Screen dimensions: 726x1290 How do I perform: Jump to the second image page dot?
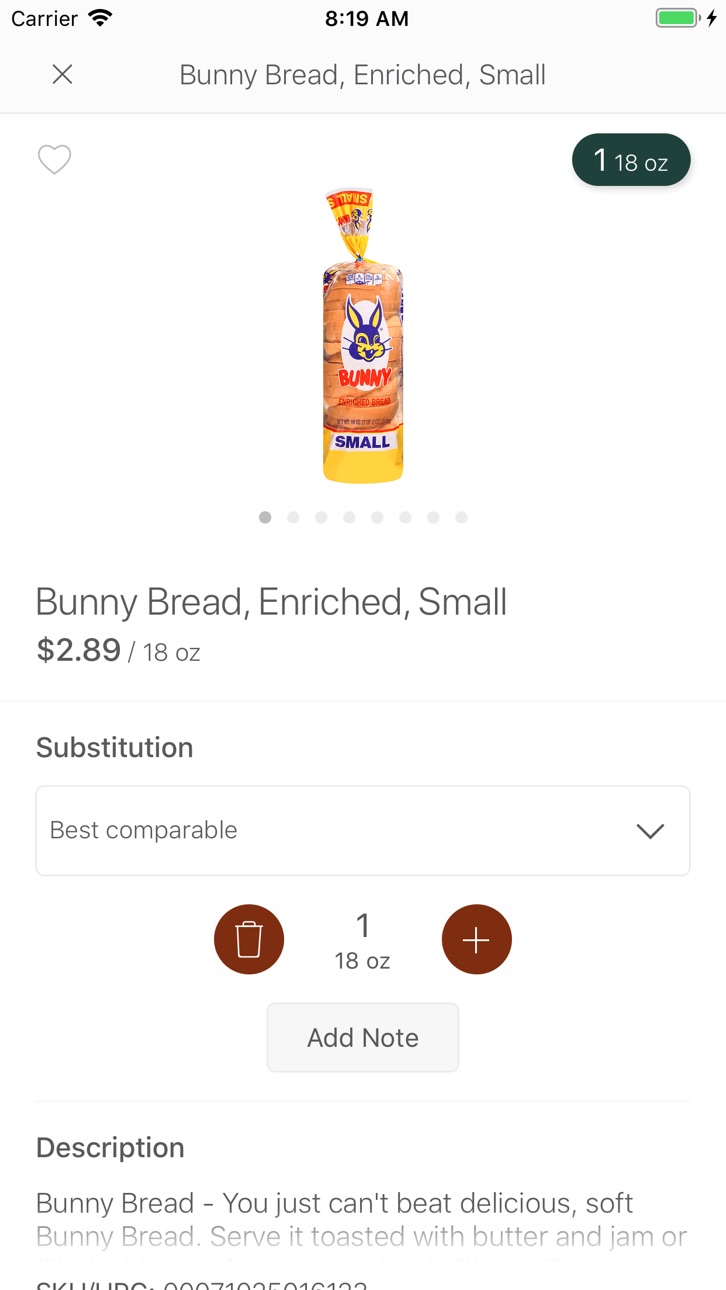(x=293, y=517)
